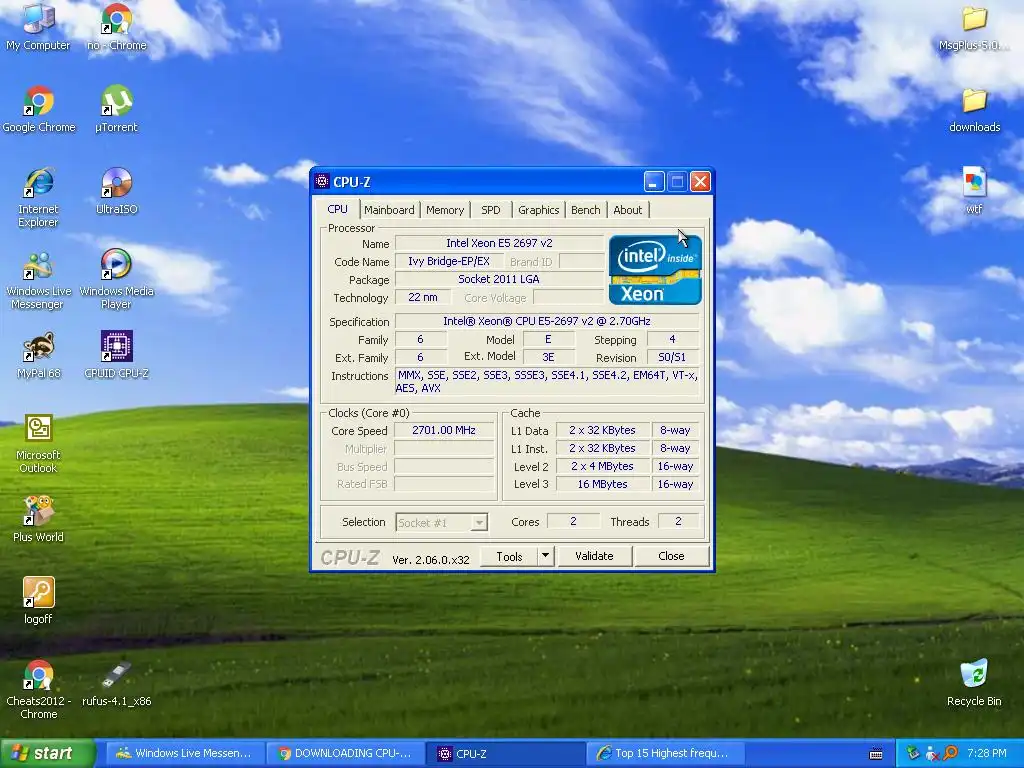Image resolution: width=1024 pixels, height=768 pixels.
Task: Close CPU-Z with the red X
Action: tap(700, 181)
